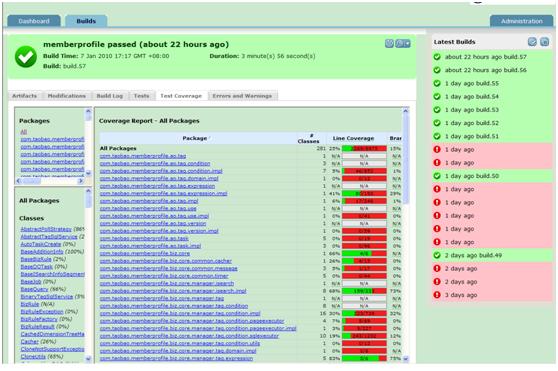Open the dropdown arrow beside the build header icons
Screen dimensions: 558x371
(x=407, y=43)
